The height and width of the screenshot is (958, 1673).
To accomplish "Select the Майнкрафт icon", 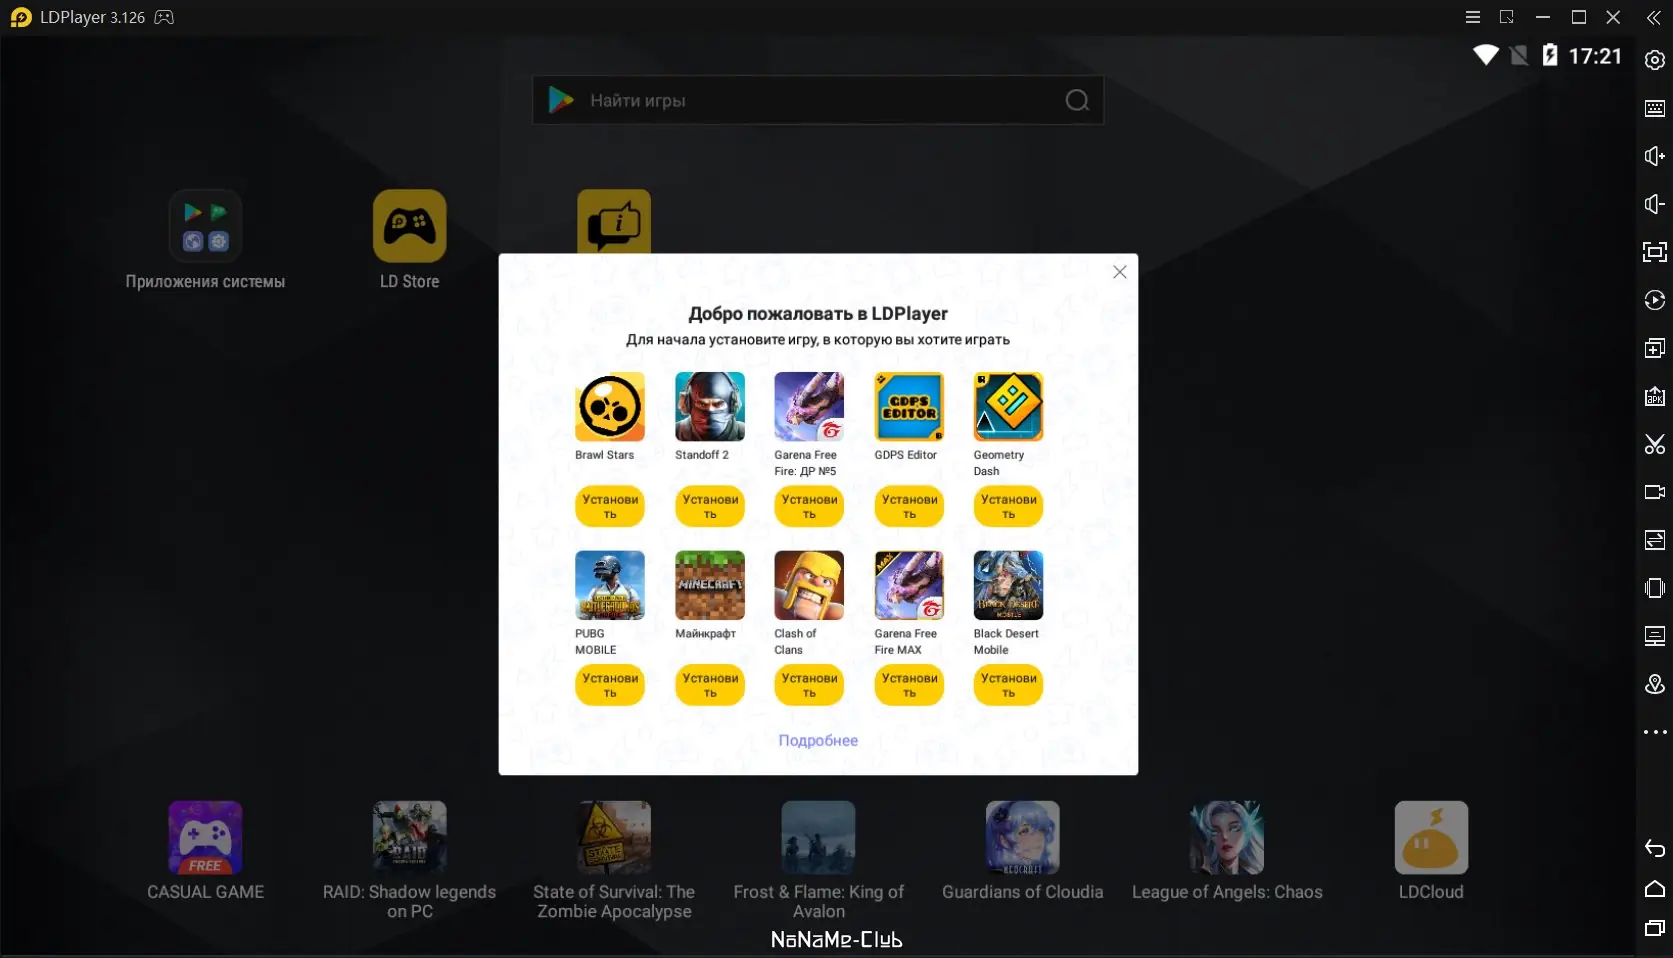I will 710,585.
